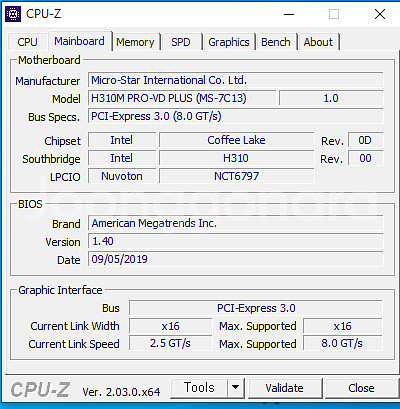
Task: Click Max. Supported link width x16
Action: [343, 326]
